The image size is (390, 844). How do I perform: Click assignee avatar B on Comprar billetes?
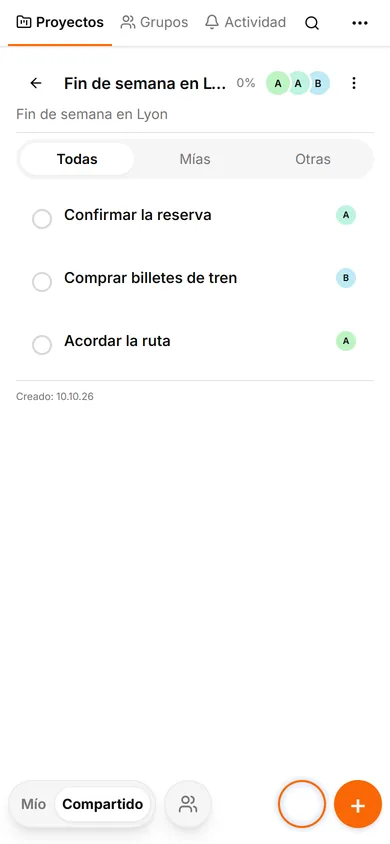[346, 278]
